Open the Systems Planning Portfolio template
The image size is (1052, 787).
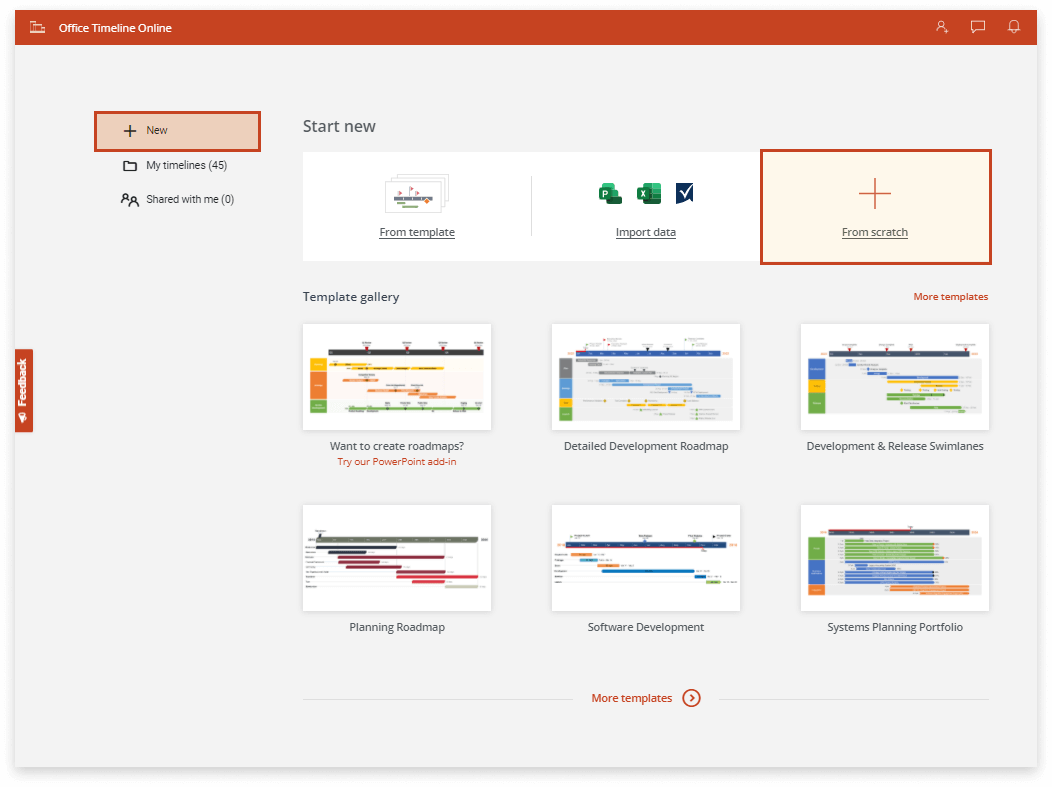point(894,558)
